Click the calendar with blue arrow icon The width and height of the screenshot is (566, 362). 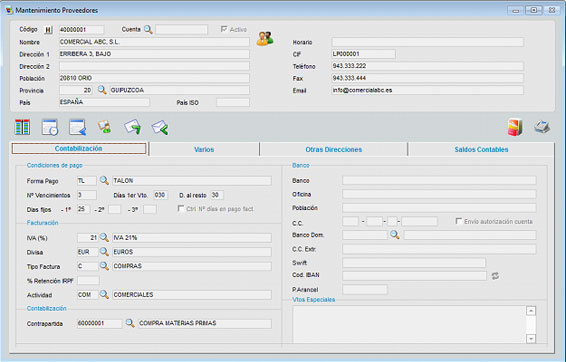pos(78,127)
